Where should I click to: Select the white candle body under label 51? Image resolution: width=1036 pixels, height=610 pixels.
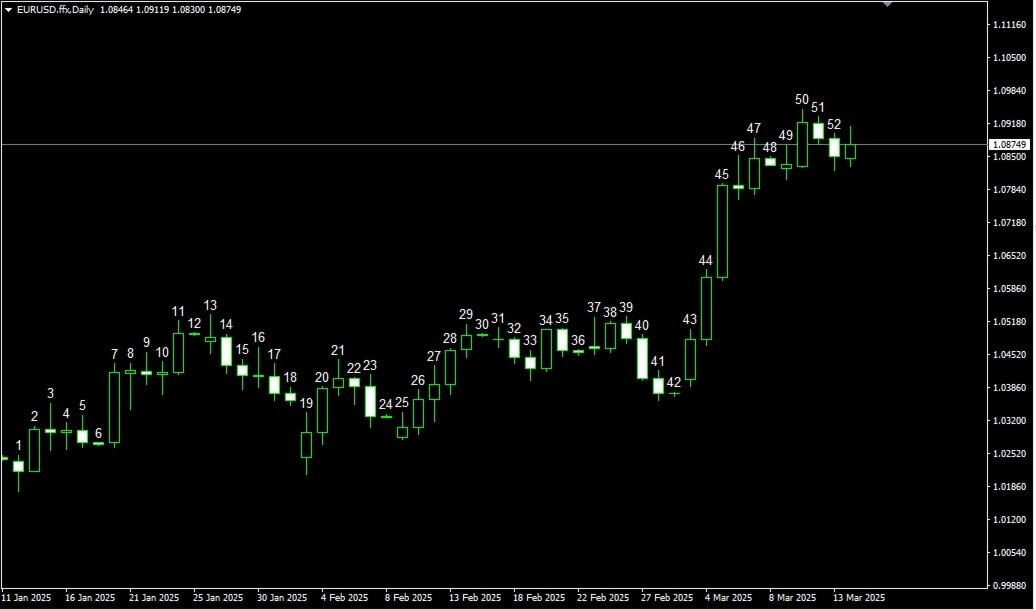pos(818,131)
